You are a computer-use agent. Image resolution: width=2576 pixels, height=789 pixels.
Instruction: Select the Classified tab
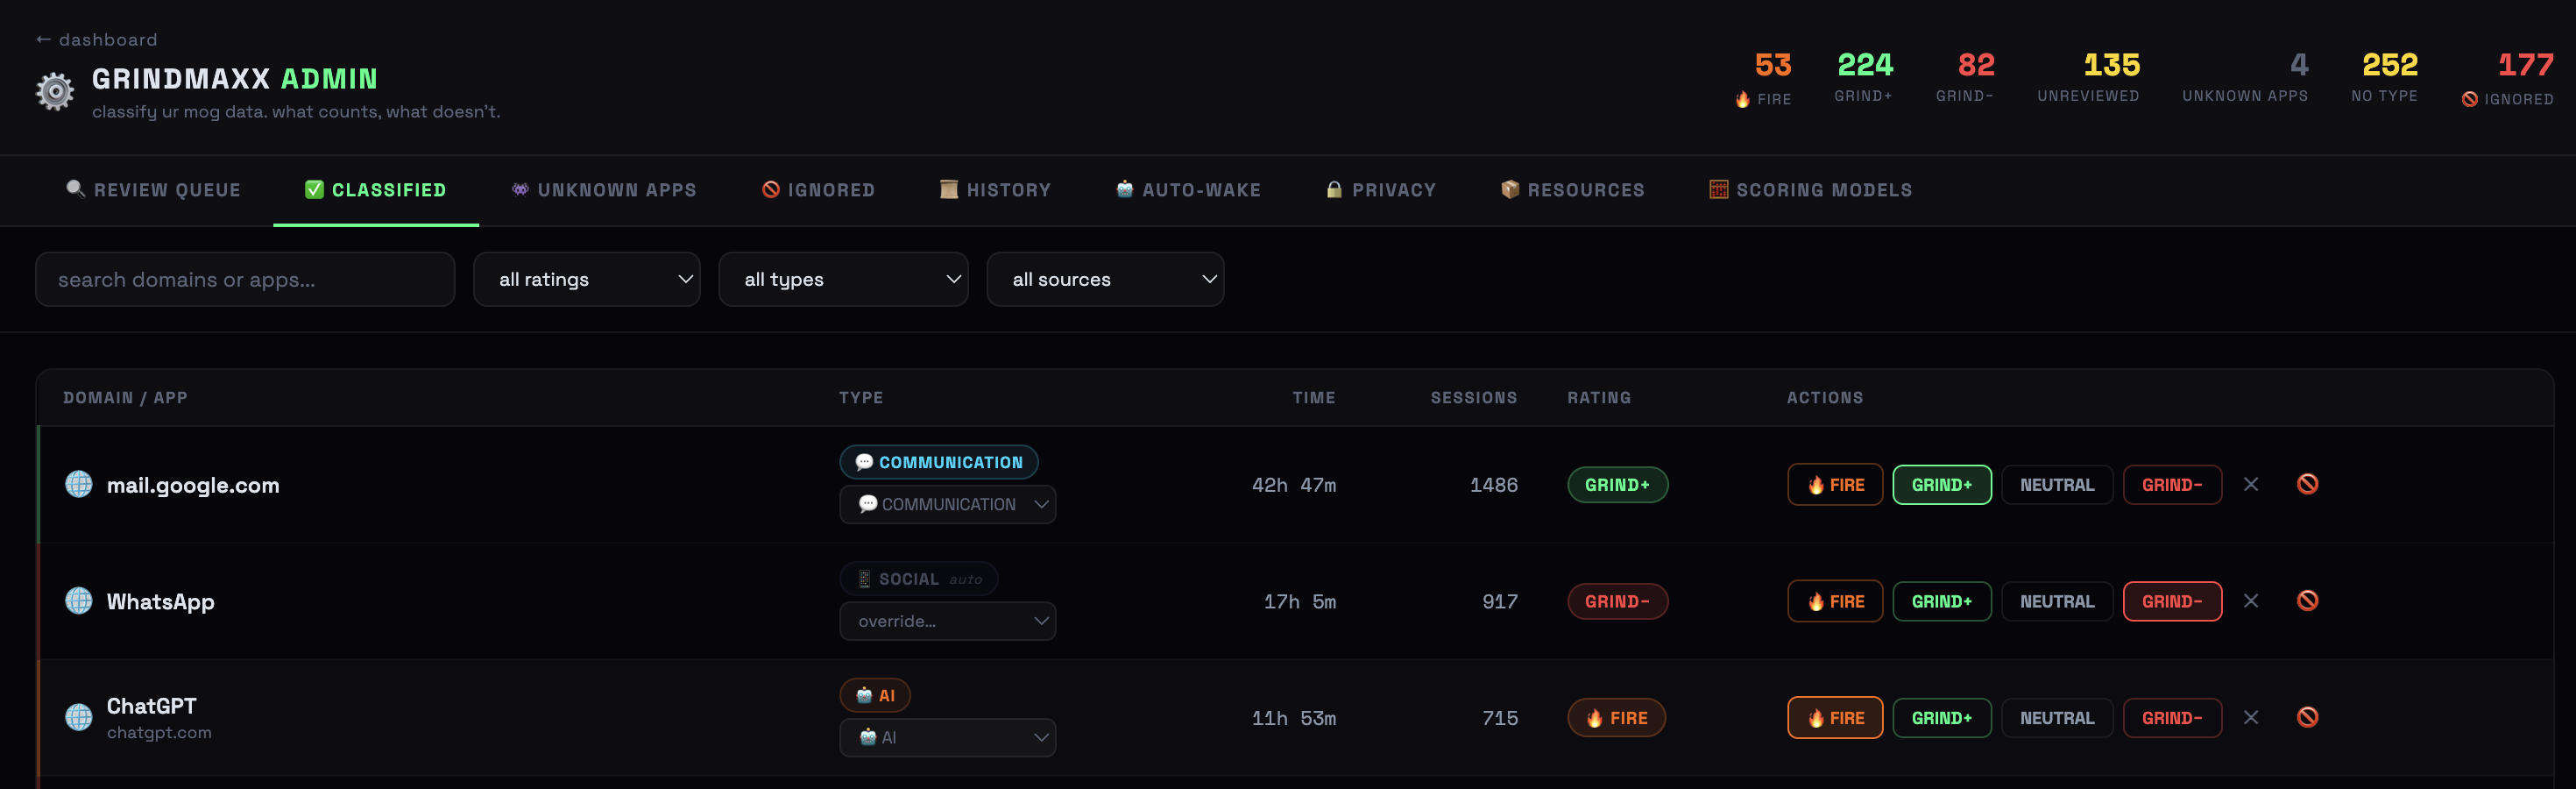(376, 190)
